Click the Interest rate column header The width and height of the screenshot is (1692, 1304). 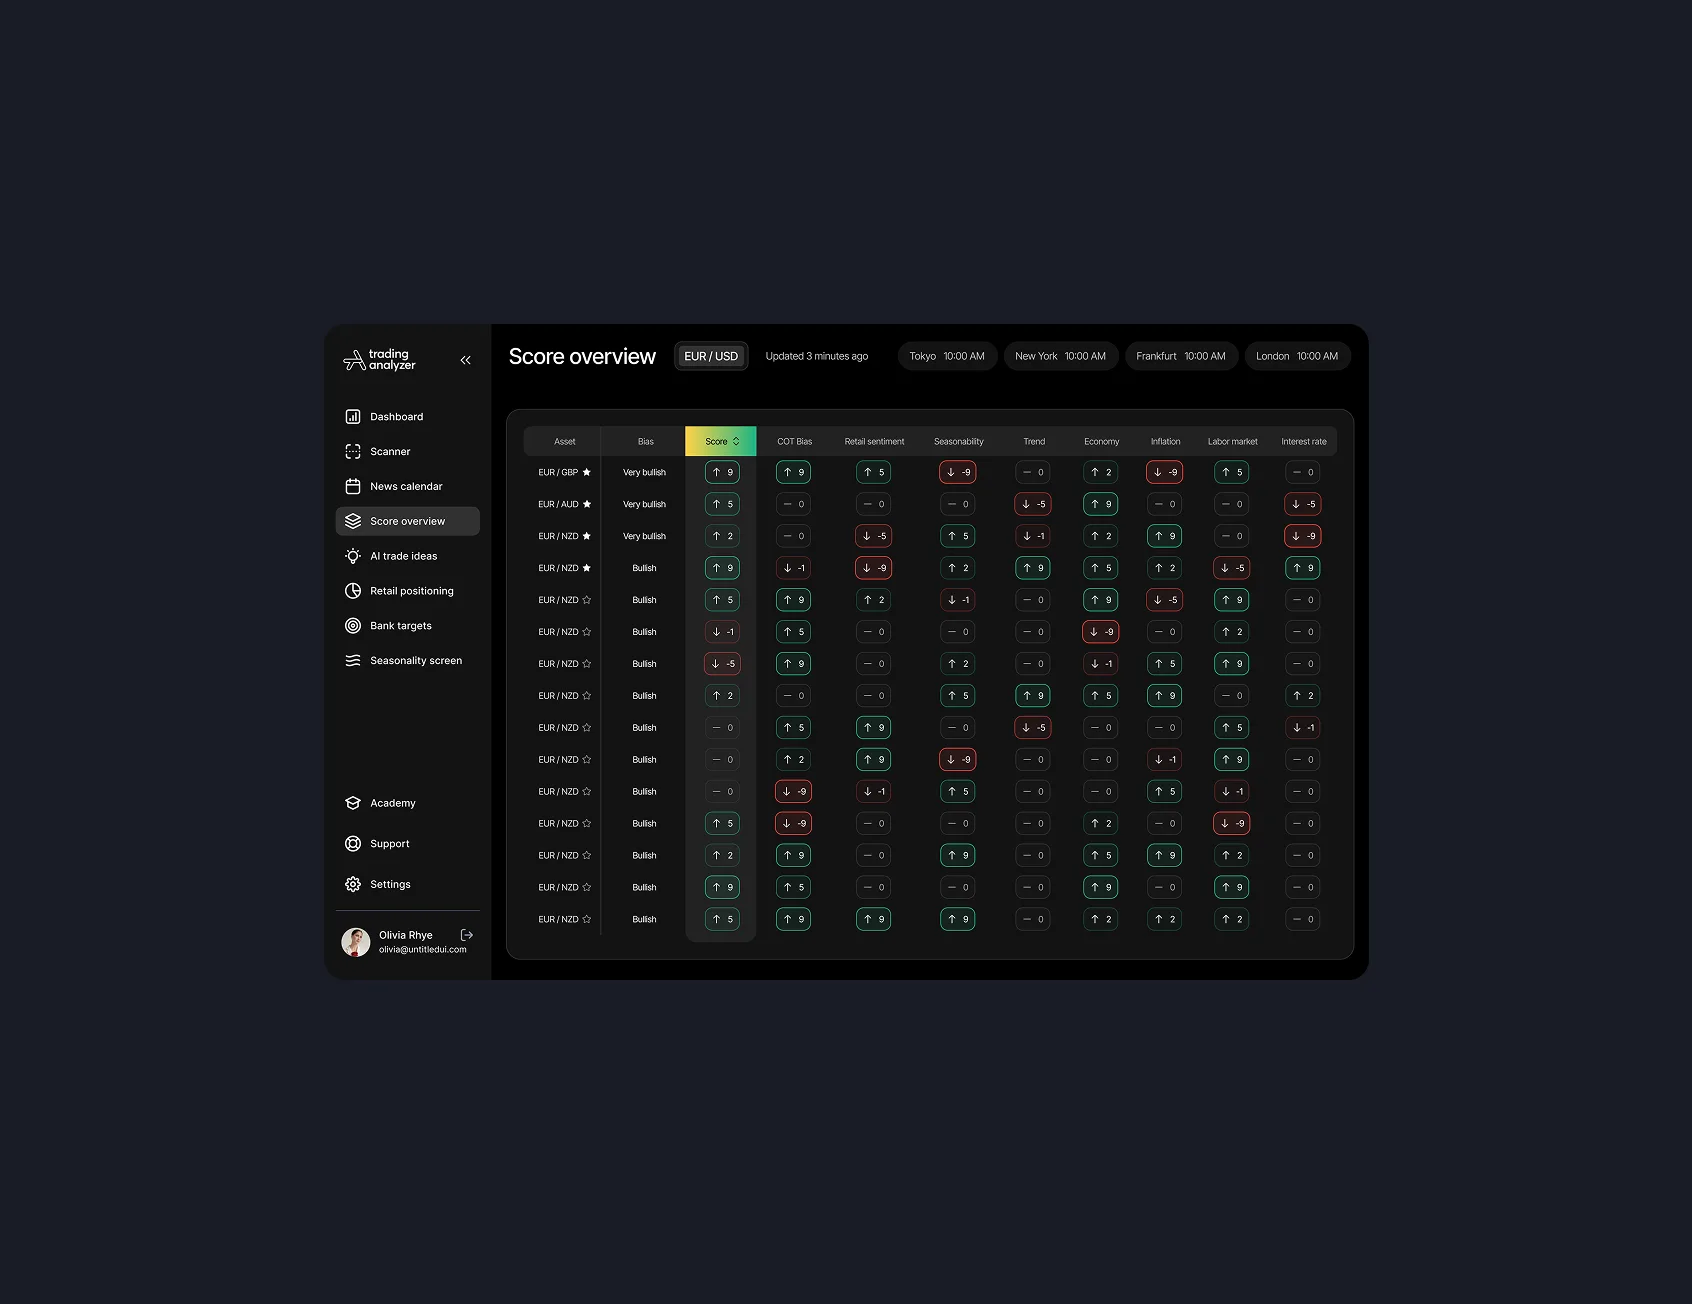tap(1304, 442)
